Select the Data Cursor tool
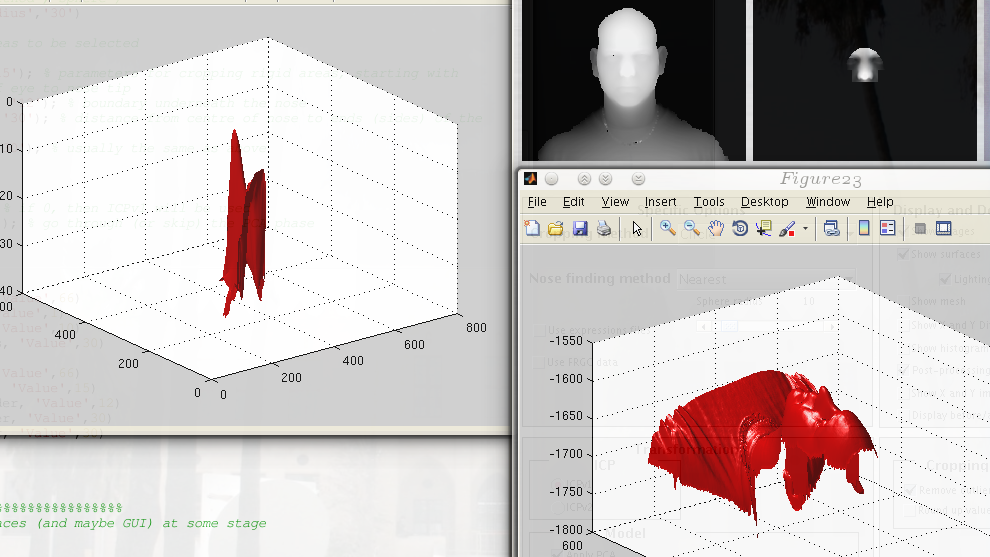 (763, 229)
